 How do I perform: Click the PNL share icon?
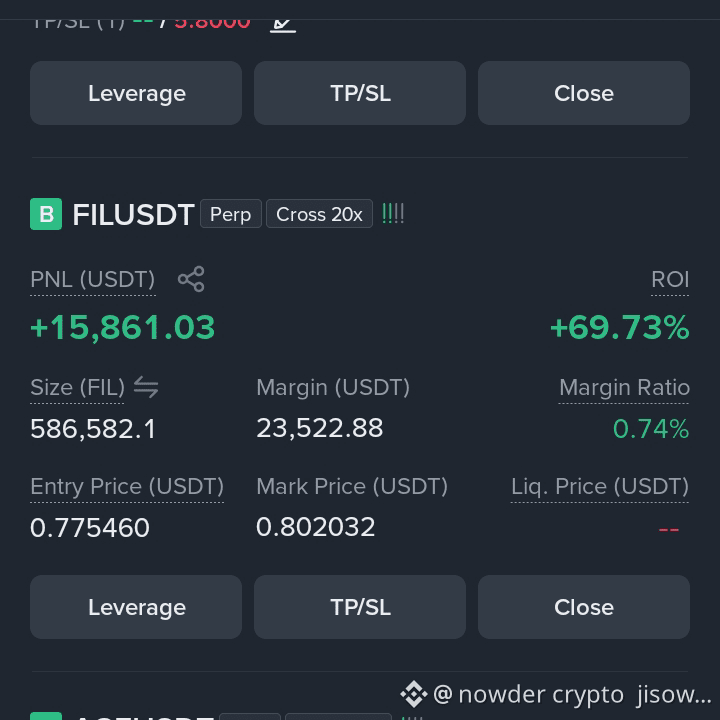(191, 279)
